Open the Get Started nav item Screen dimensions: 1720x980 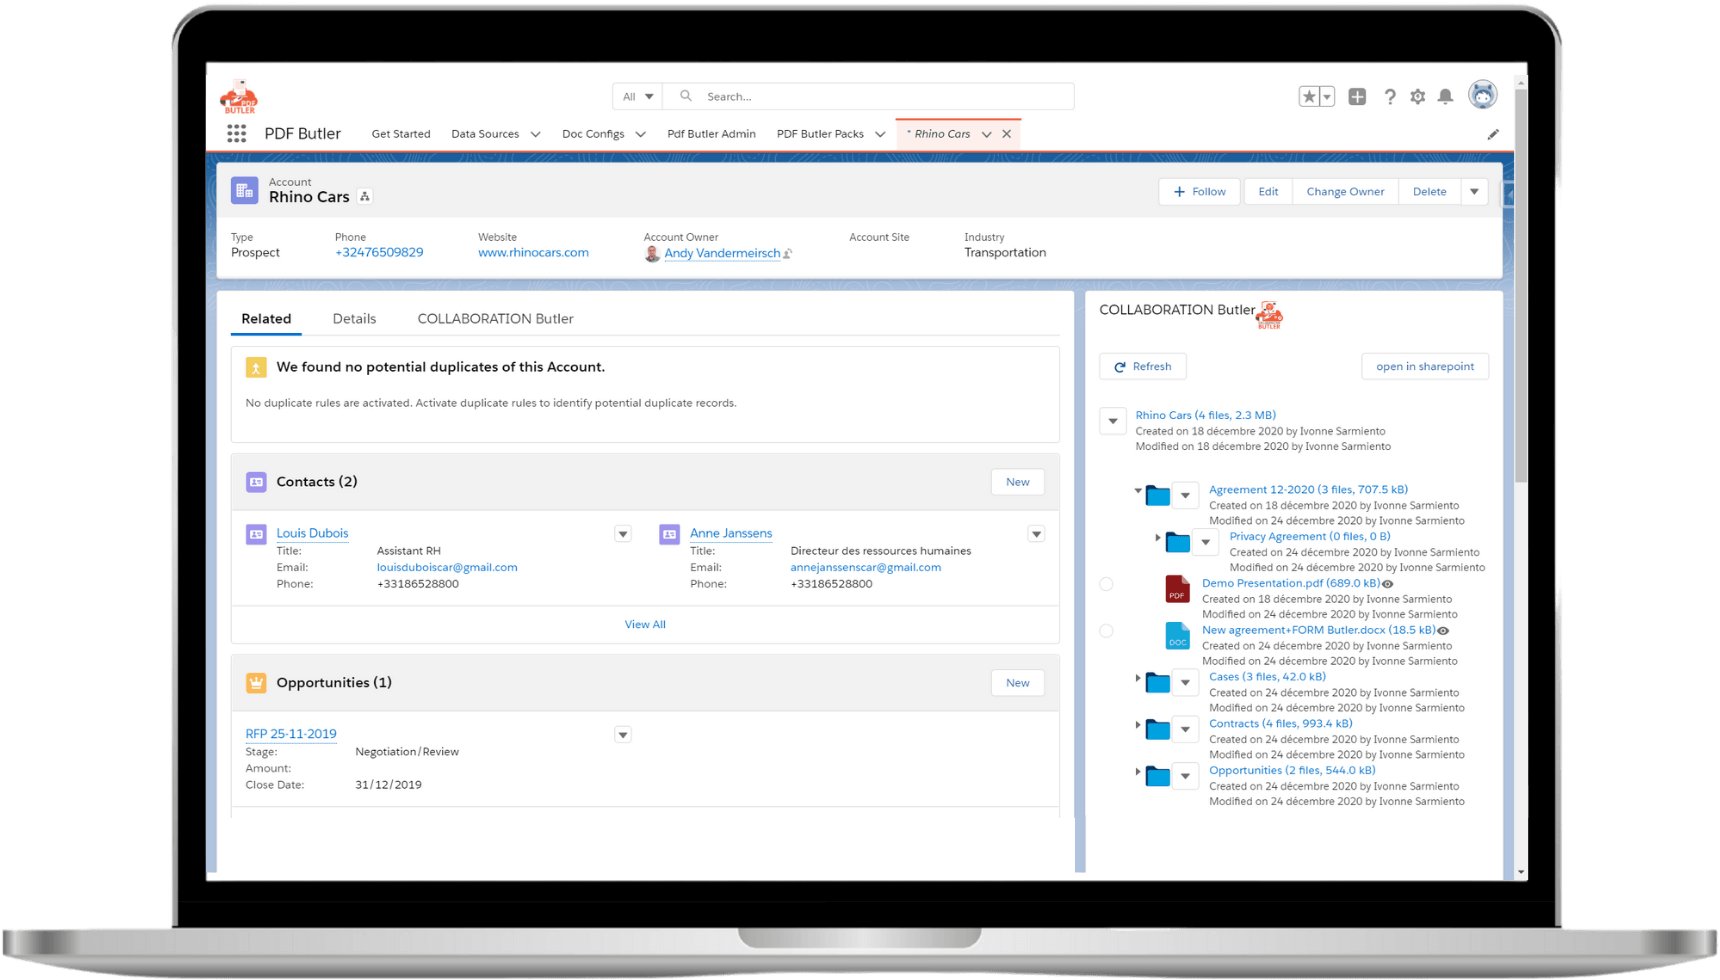[401, 134]
